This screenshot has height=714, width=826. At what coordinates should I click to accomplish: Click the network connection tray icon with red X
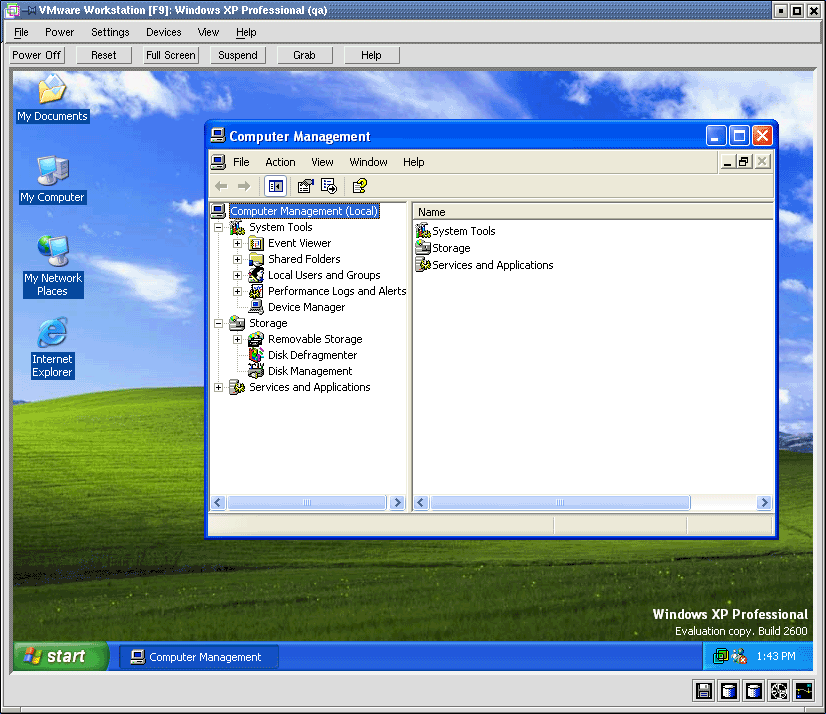coord(739,656)
